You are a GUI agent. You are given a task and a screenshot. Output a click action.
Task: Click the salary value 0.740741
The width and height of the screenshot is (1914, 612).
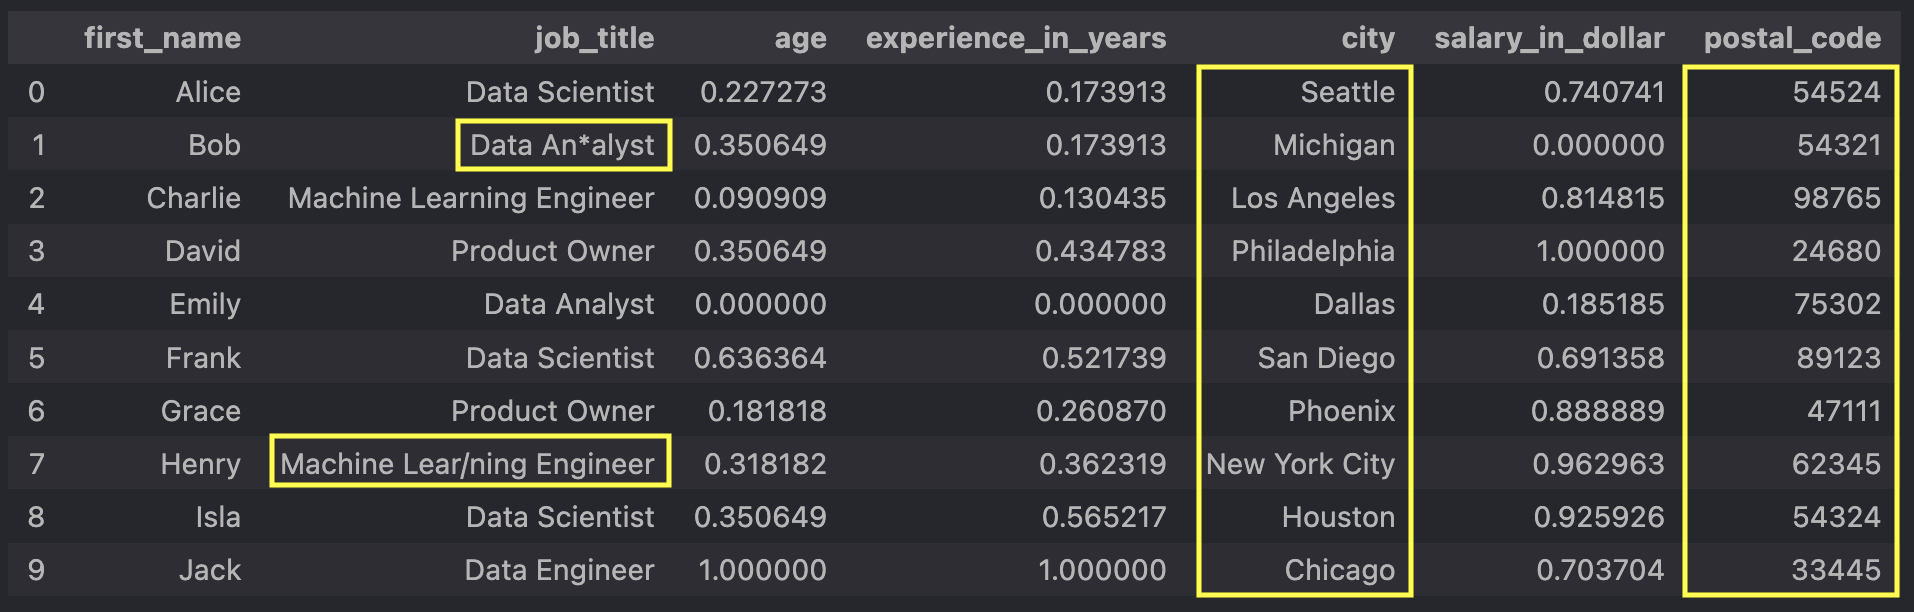click(x=1603, y=92)
